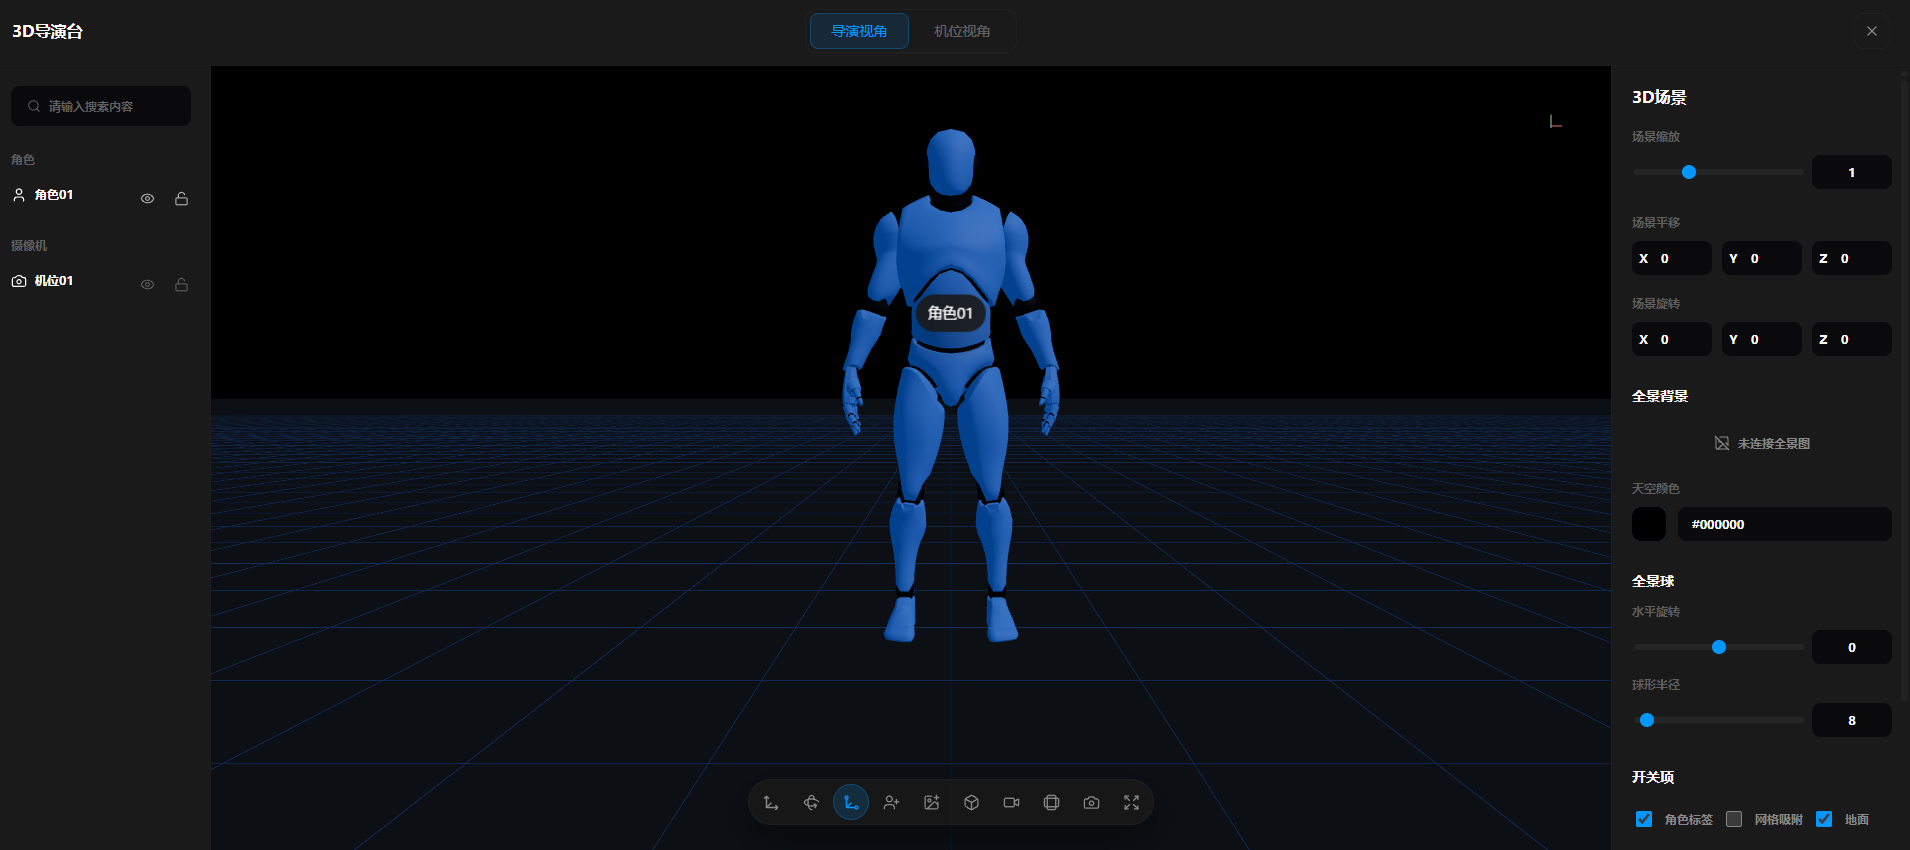Image resolution: width=1910 pixels, height=850 pixels.
Task: Switch to 导演视角 tab
Action: click(x=859, y=31)
